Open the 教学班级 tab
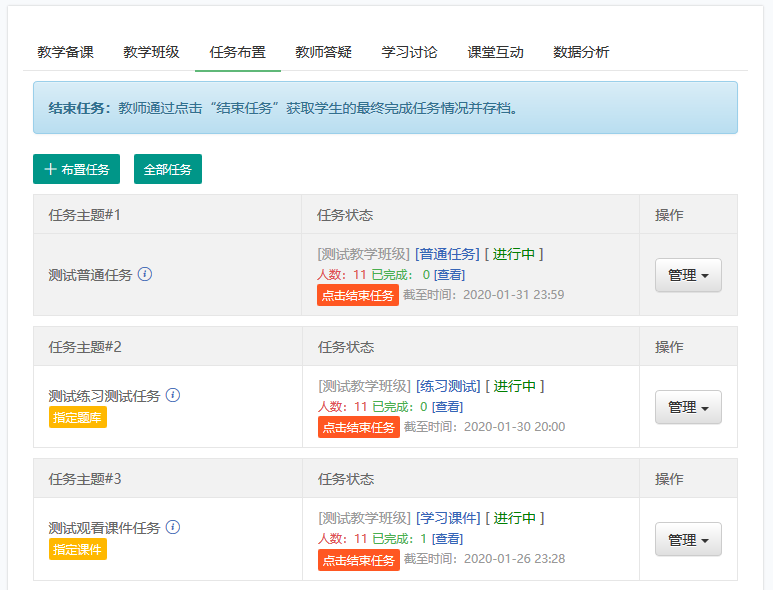Viewport: 773px width, 590px height. (x=152, y=52)
